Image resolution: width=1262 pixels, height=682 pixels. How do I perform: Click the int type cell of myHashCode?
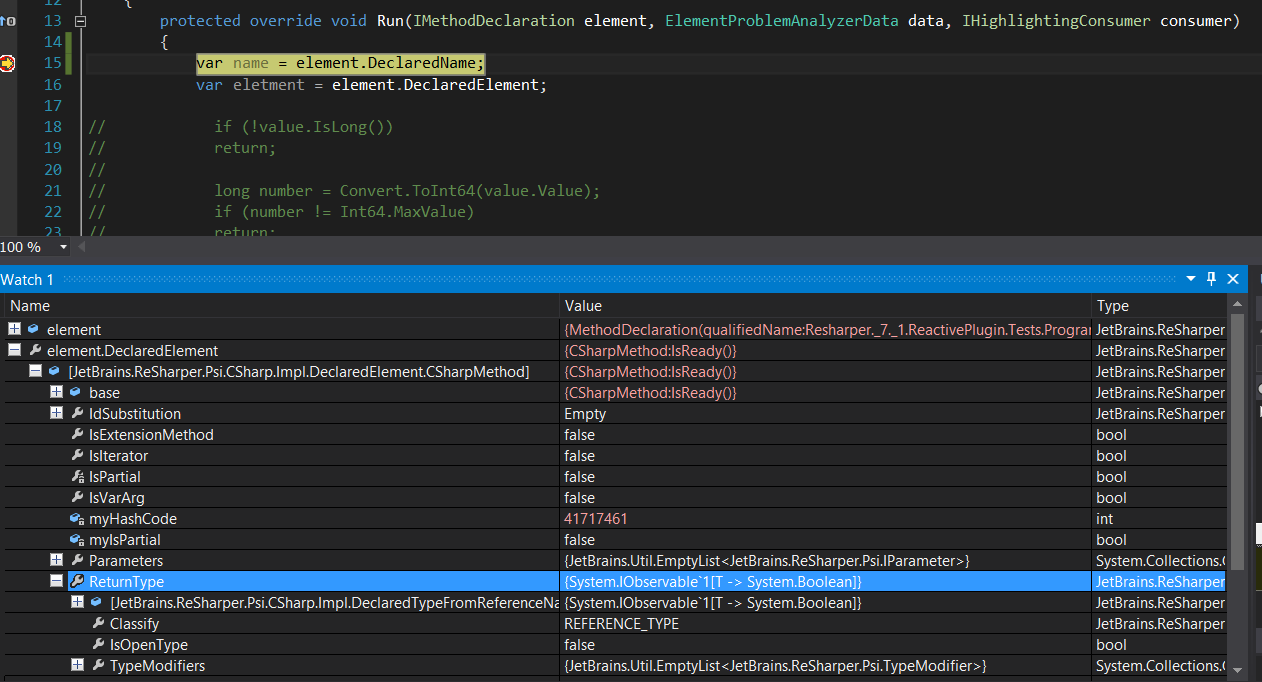[1104, 518]
